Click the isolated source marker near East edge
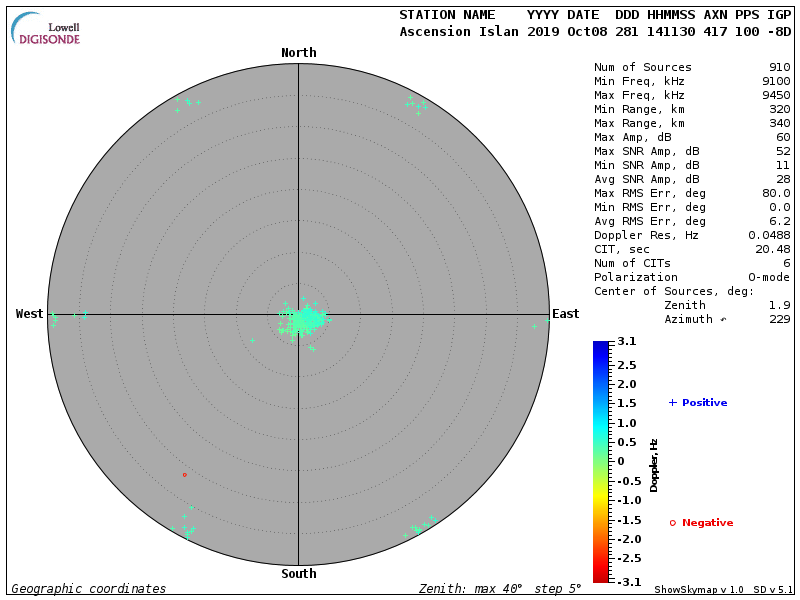800x600 pixels. pos(534,326)
